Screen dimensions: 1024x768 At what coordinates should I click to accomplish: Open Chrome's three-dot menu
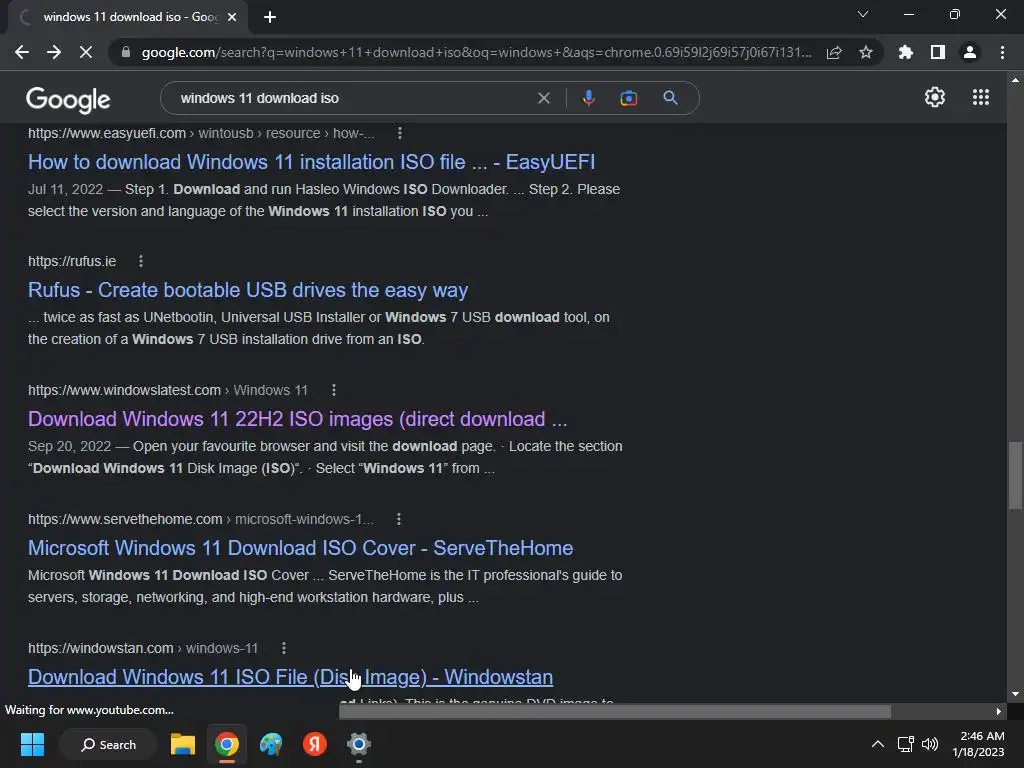[x=1002, y=52]
